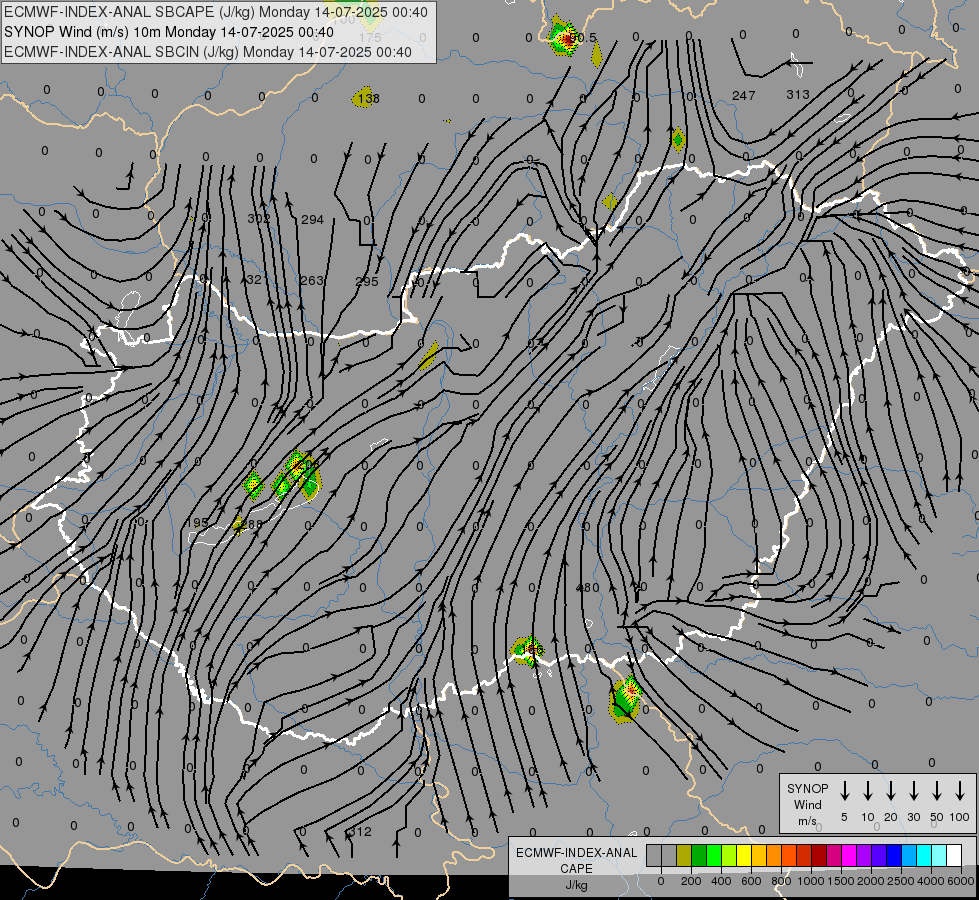Click the ECMWF-INDEX-ANAL label in bottom legend

[576, 853]
